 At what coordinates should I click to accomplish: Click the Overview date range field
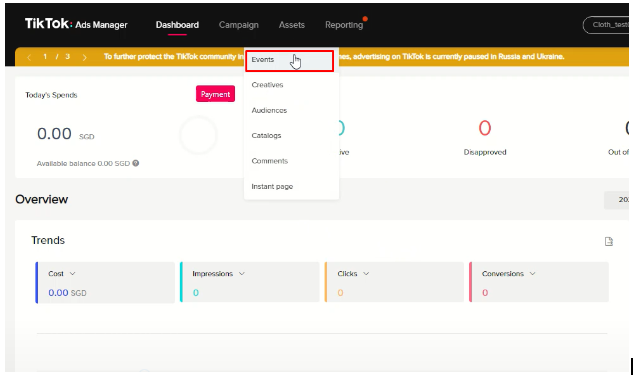click(x=616, y=200)
